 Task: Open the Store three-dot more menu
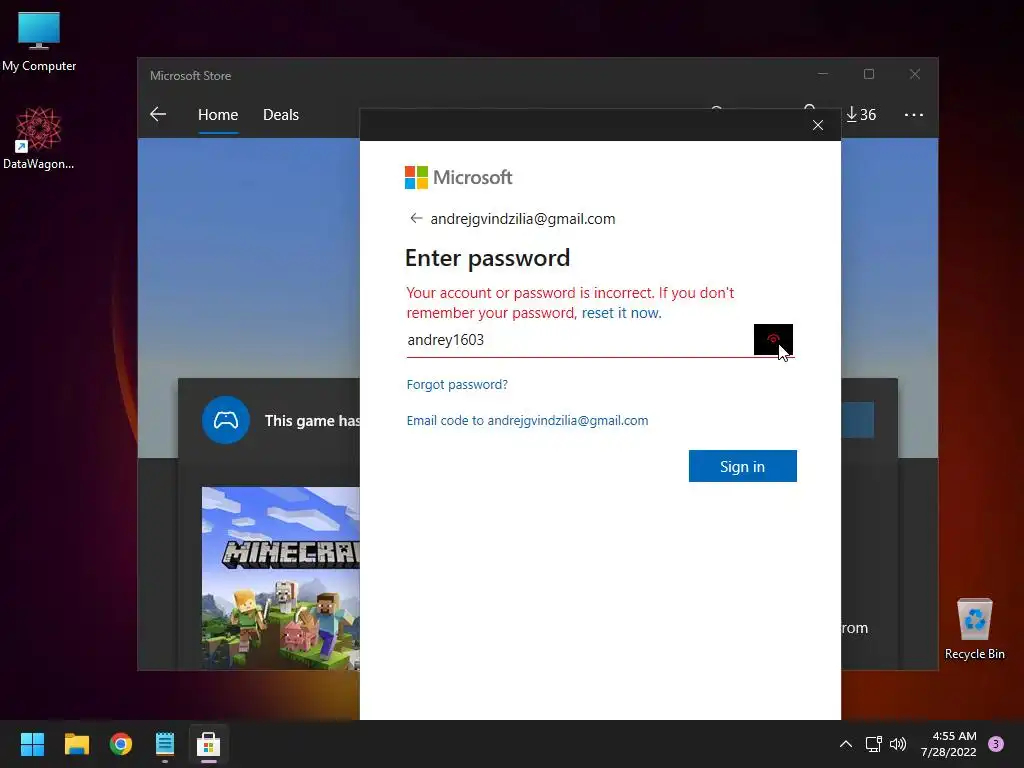point(914,115)
